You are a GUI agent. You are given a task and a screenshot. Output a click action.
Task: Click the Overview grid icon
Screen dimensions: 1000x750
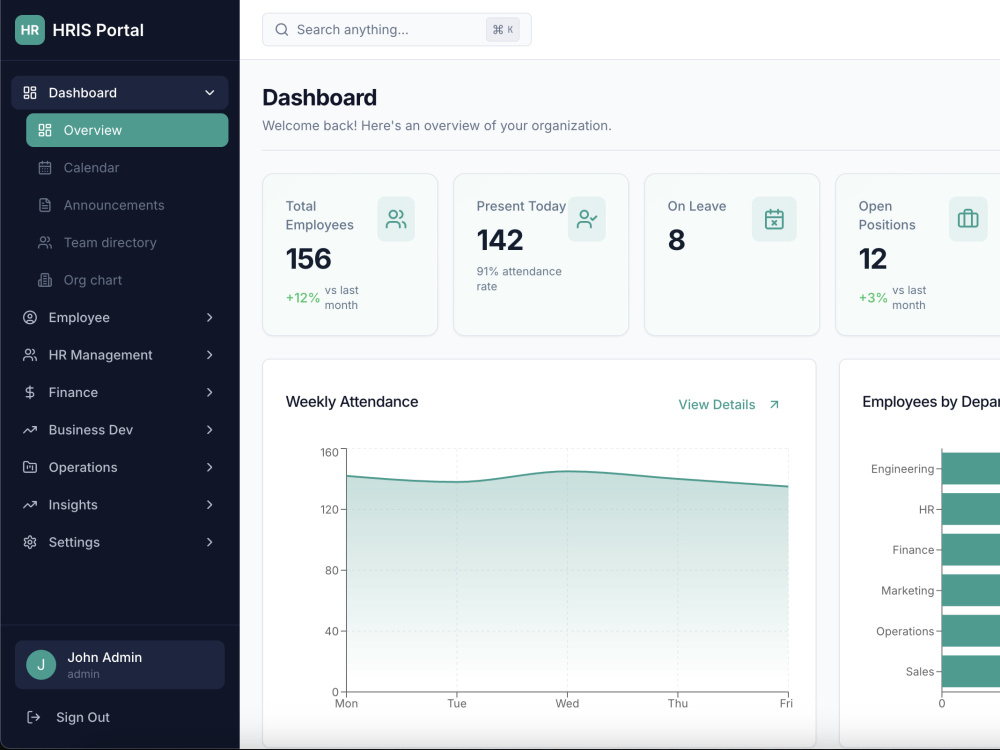[x=45, y=130]
